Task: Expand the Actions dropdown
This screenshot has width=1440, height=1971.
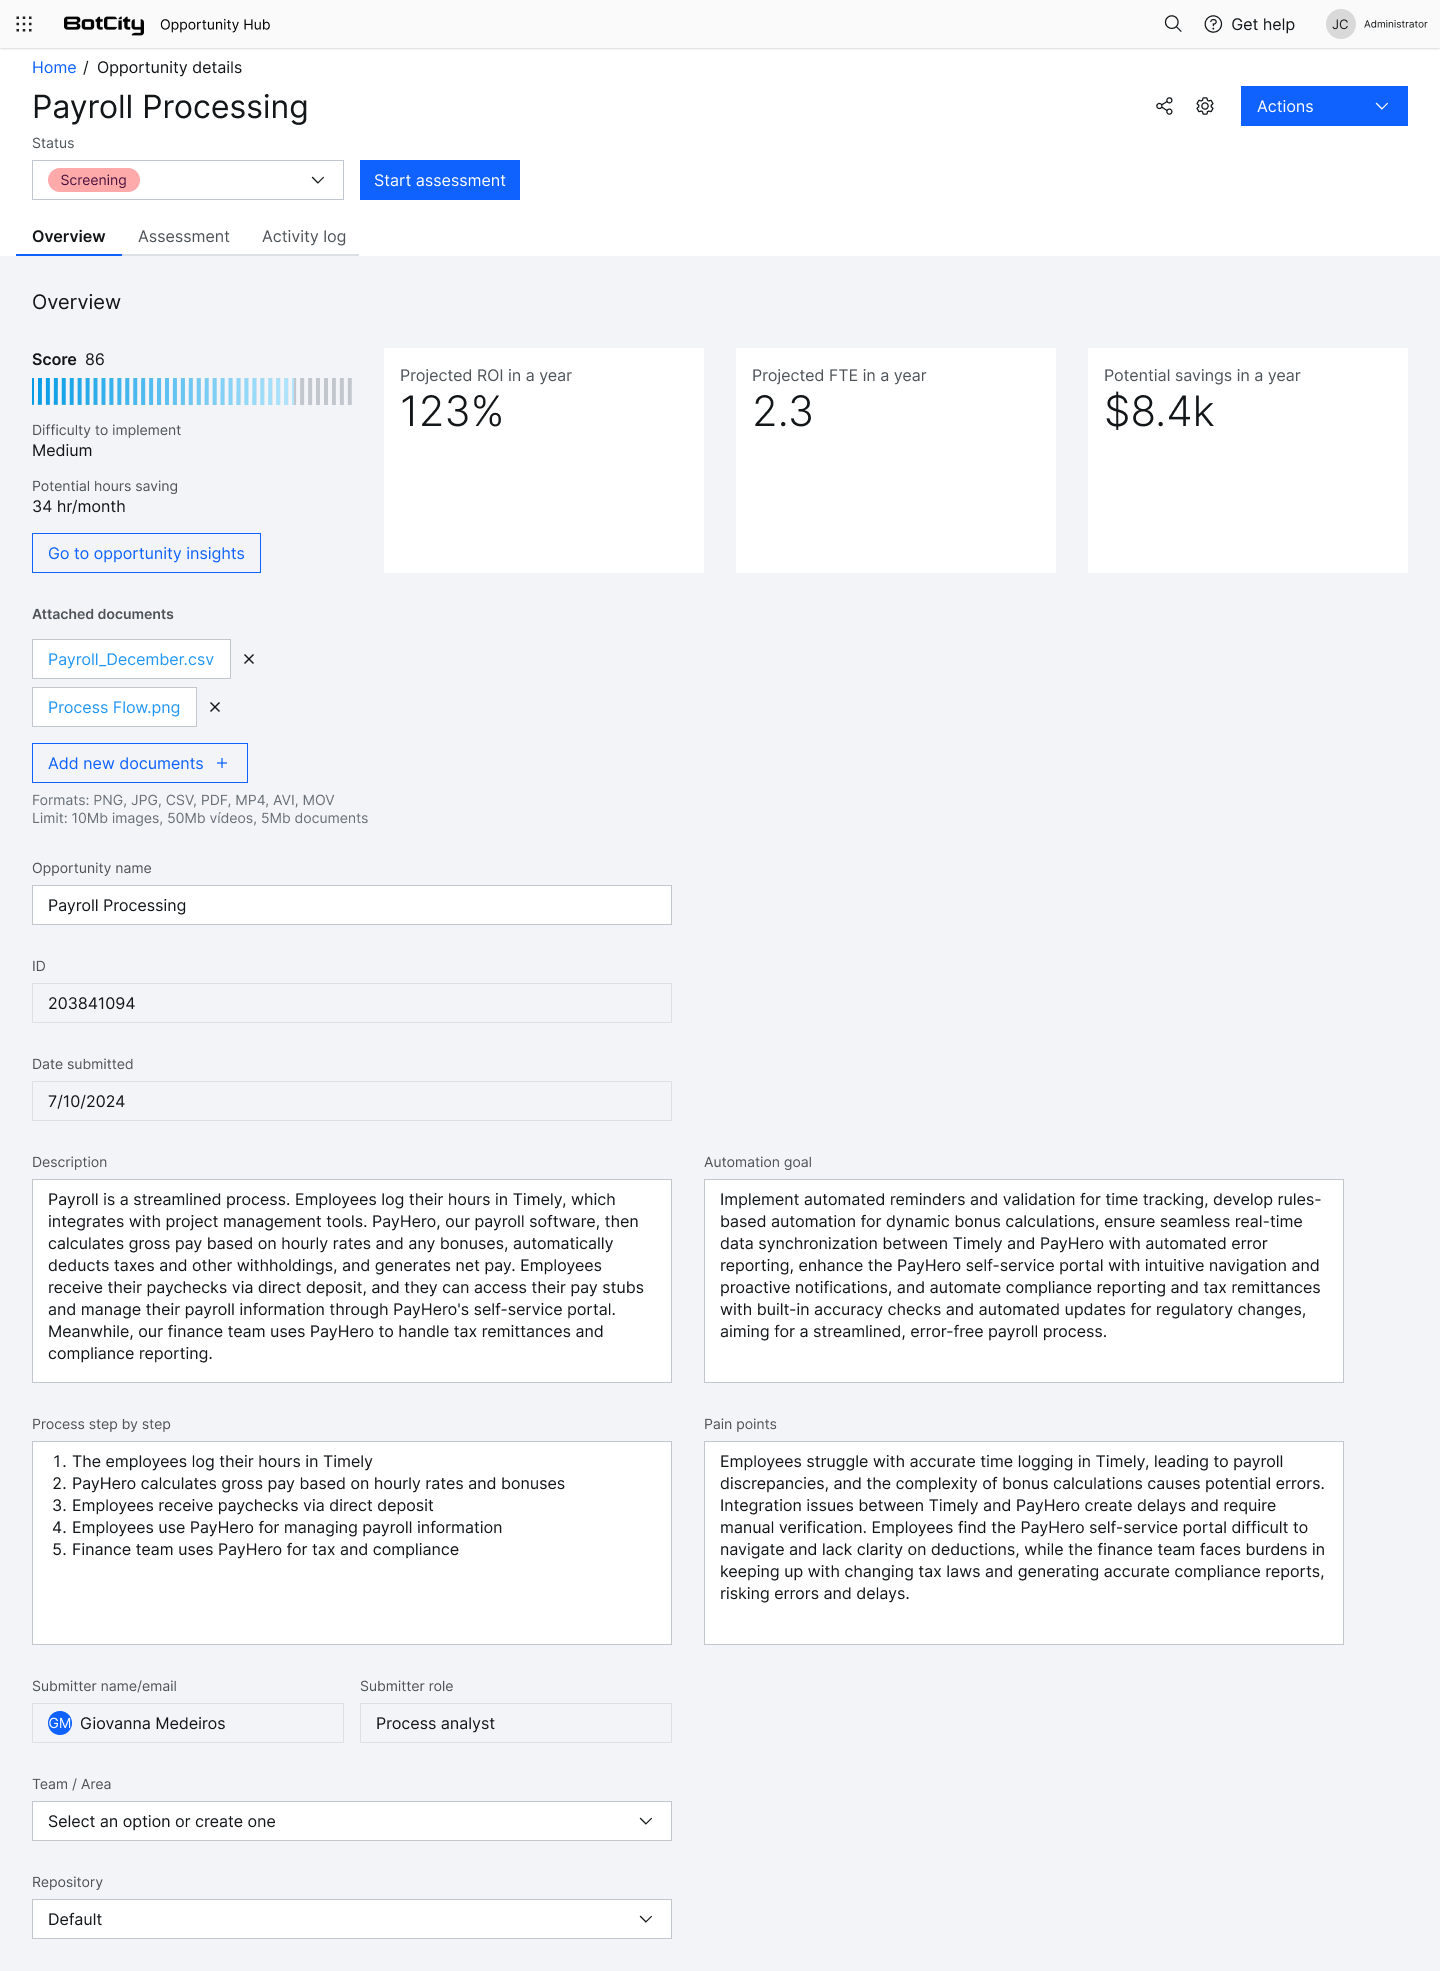Action: 1323,106
